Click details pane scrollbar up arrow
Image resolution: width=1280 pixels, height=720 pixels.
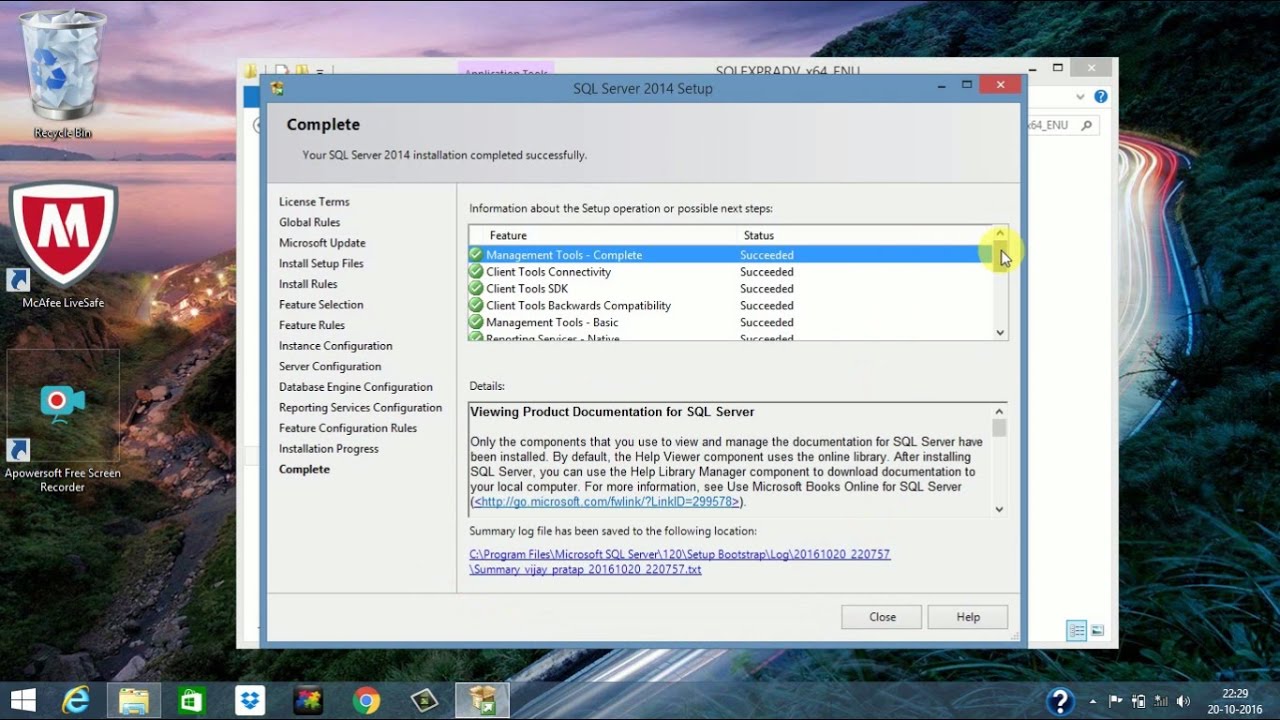click(999, 411)
